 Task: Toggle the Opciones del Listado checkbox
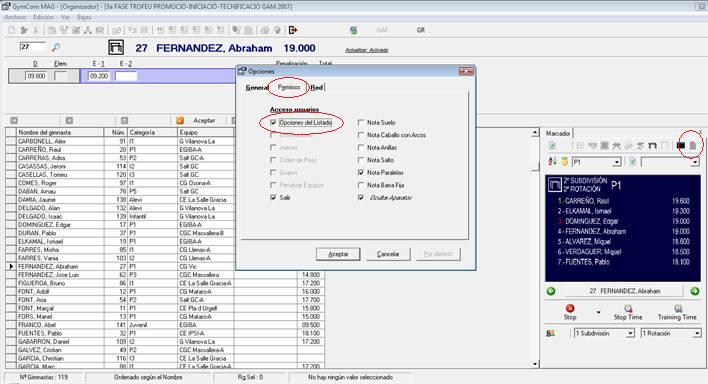(x=273, y=122)
